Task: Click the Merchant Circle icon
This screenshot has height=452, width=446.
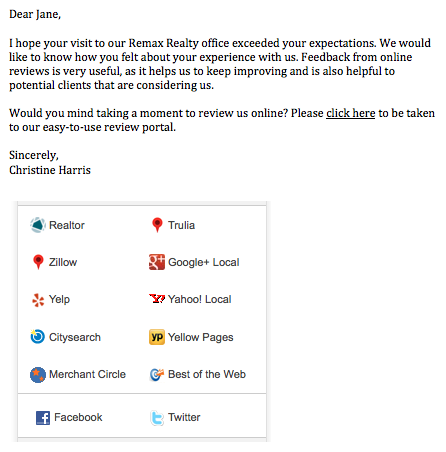Action: click(x=38, y=375)
